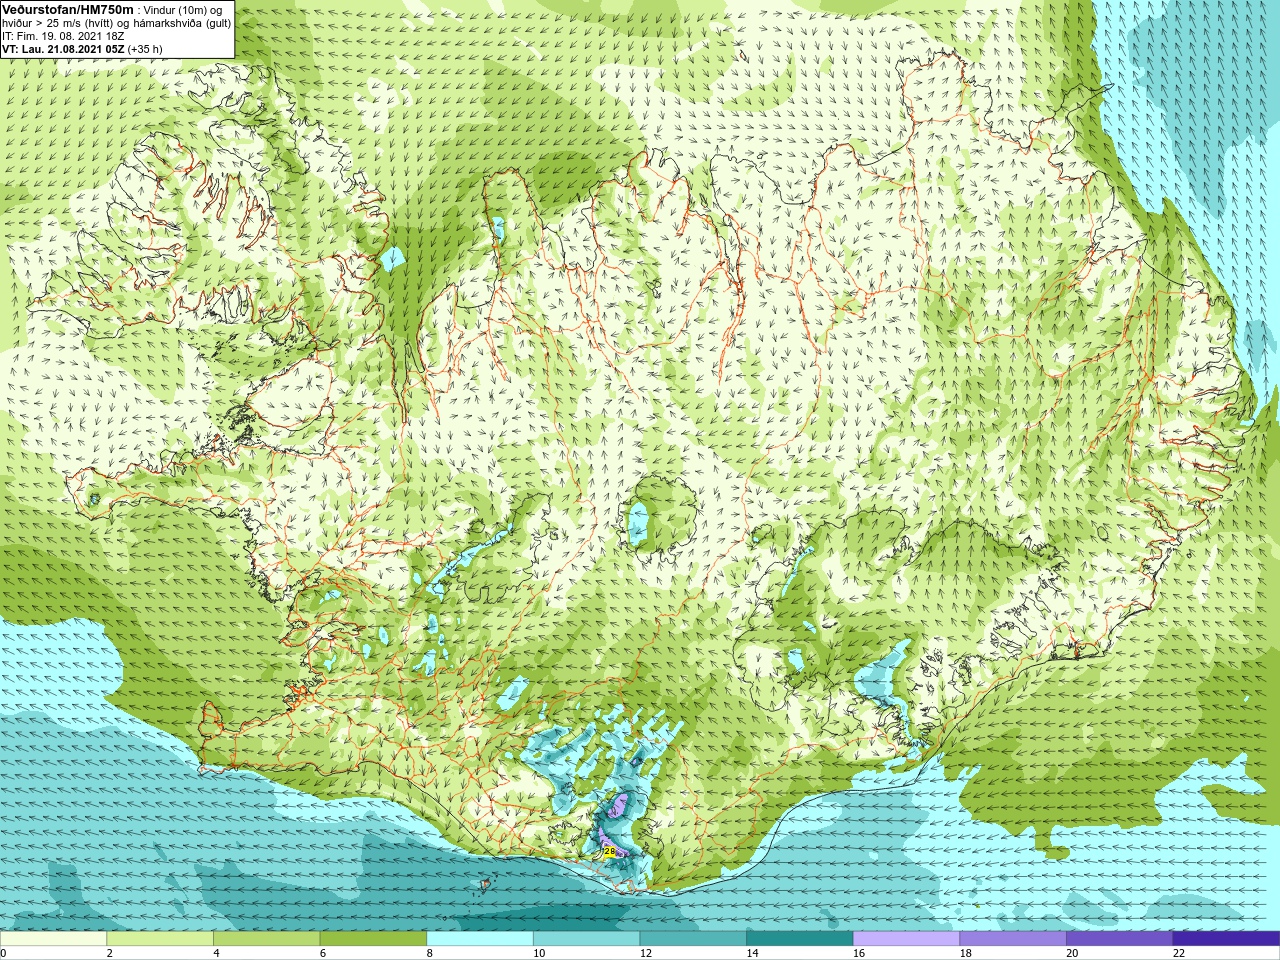Click the 4–6 m/s green legend swatch
The width and height of the screenshot is (1280, 960).
pos(266,939)
